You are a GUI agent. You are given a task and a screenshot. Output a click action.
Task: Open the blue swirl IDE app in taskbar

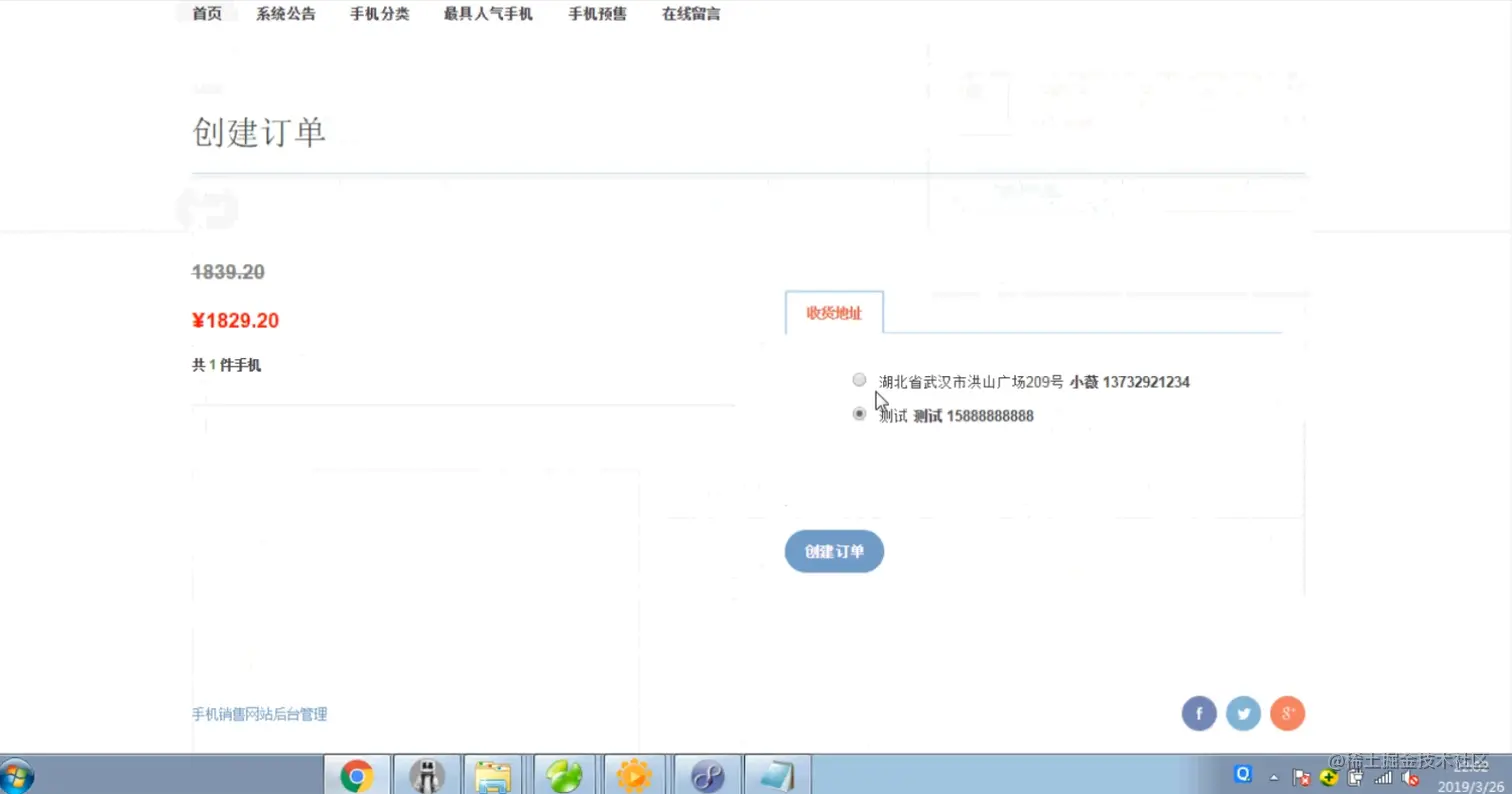(x=707, y=776)
